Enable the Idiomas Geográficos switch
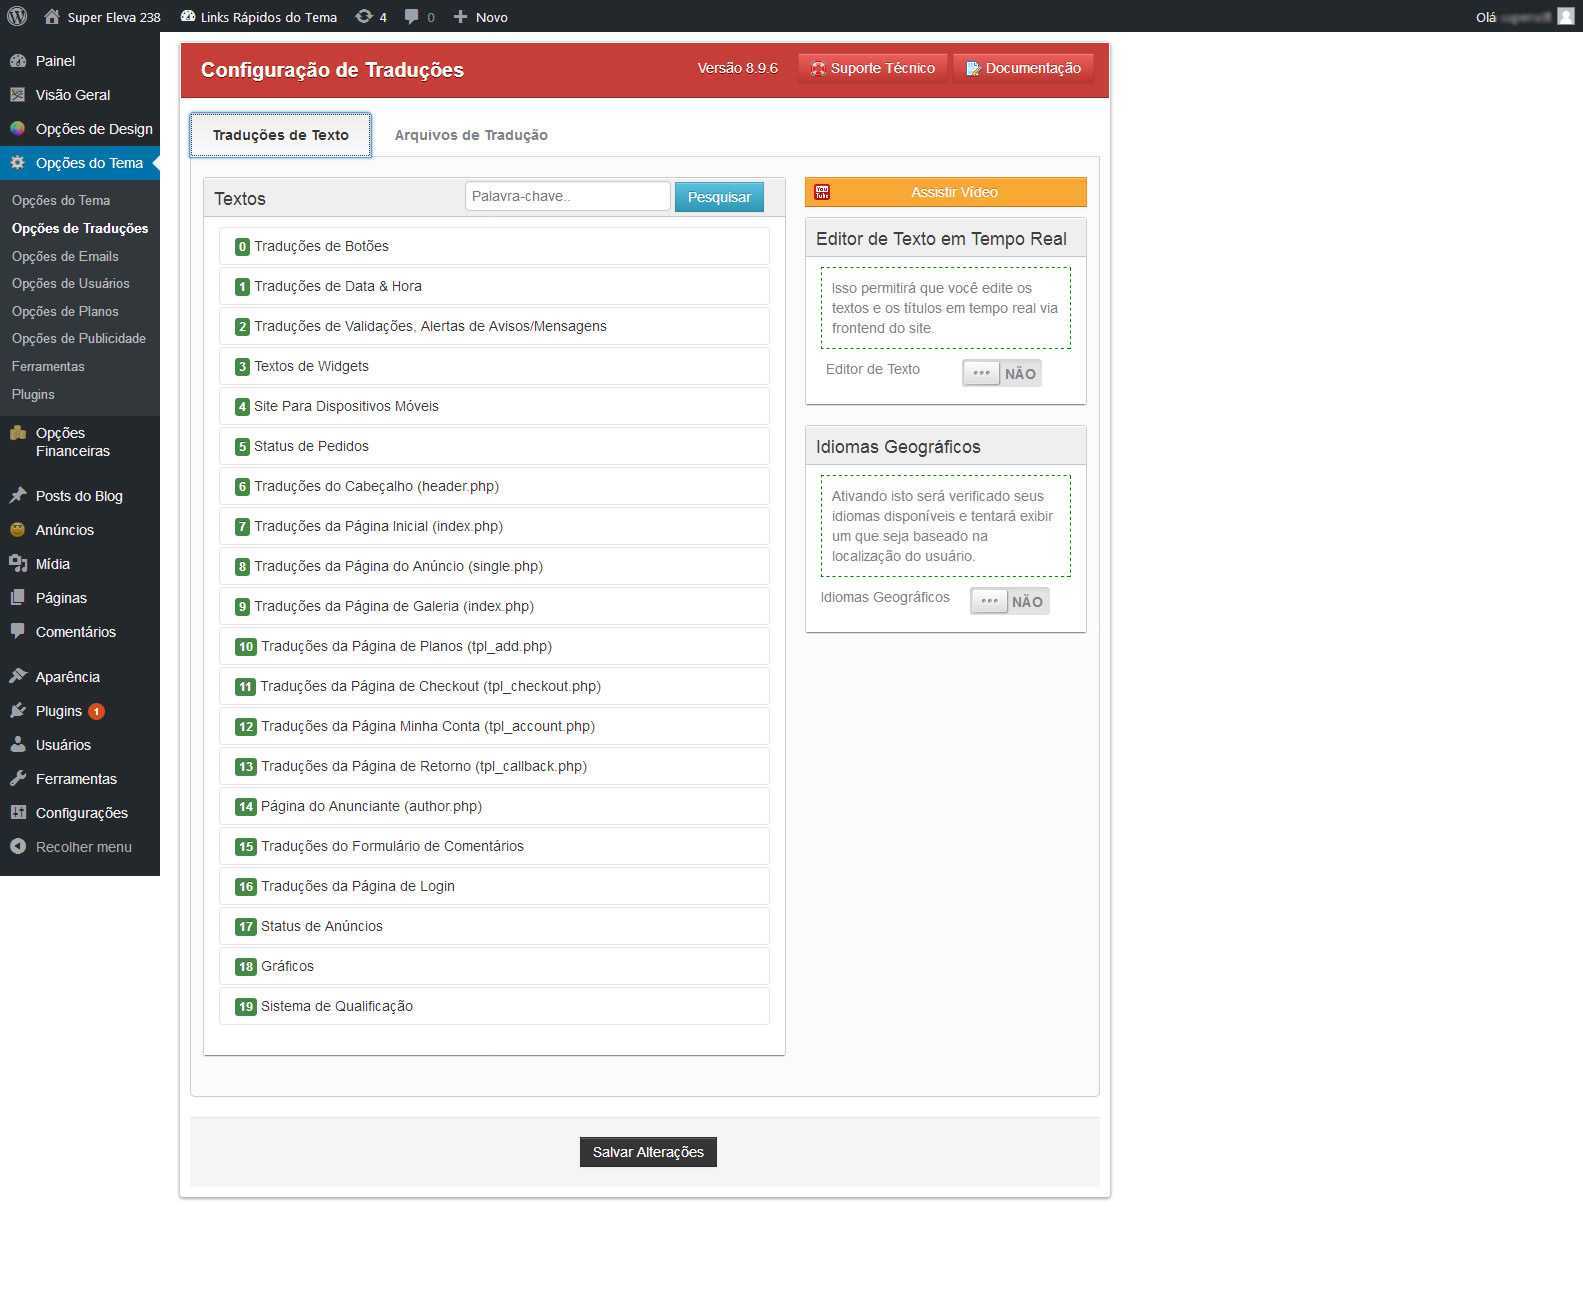The width and height of the screenshot is (1583, 1312). 1009,601
